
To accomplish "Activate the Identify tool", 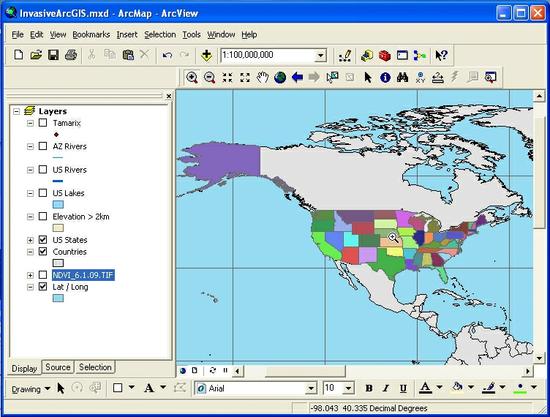I will point(385,77).
